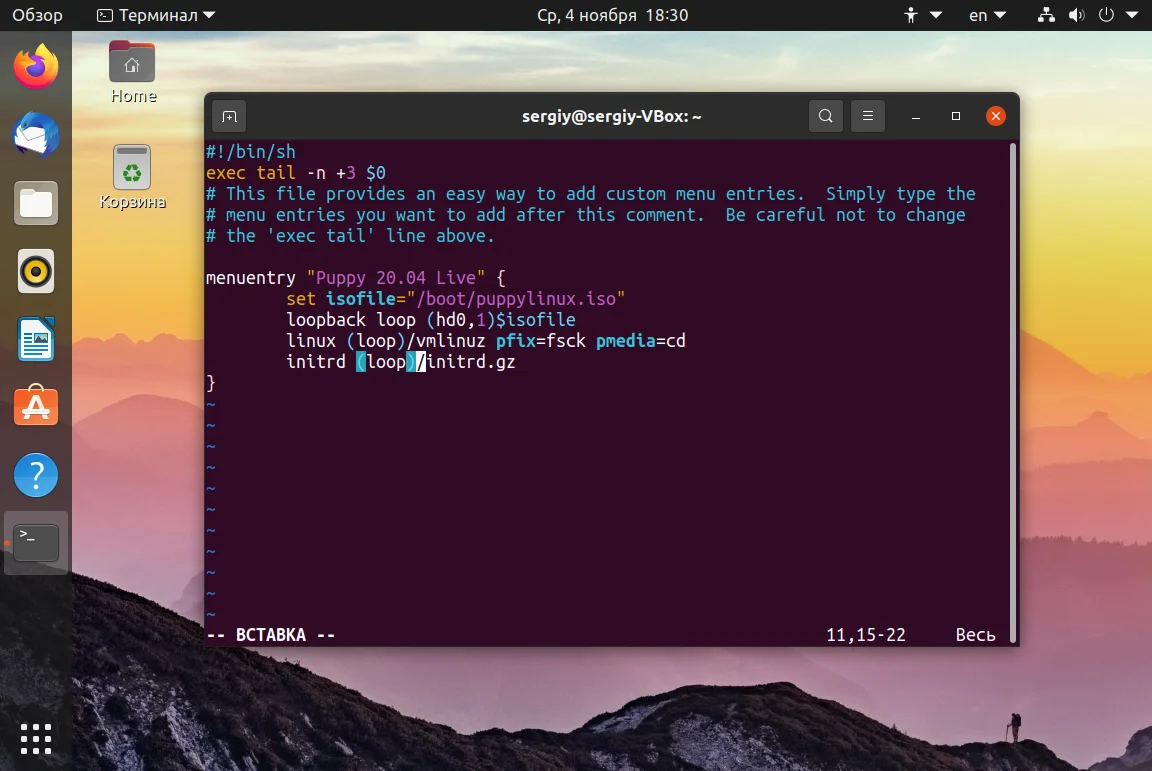Click the power icon in top bar
This screenshot has height=771, width=1152.
1106,15
